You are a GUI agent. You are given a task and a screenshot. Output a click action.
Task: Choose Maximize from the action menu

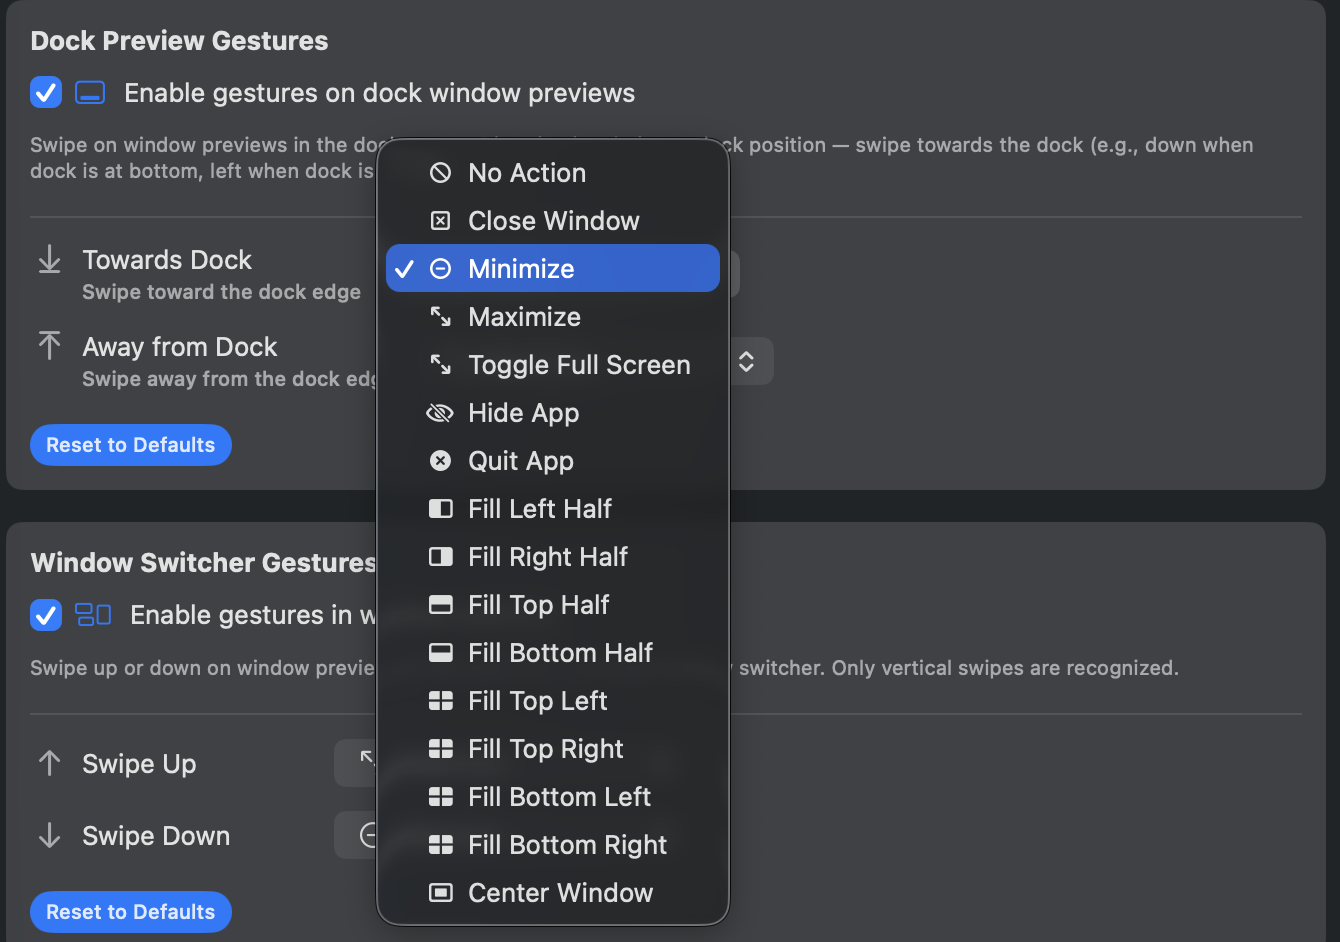point(524,316)
